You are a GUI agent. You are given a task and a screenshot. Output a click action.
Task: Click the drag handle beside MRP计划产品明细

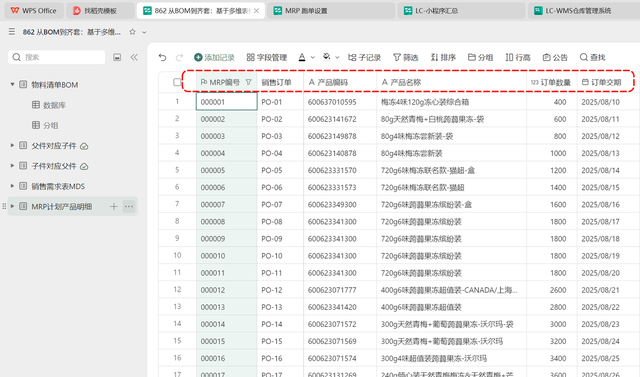(x=4, y=206)
